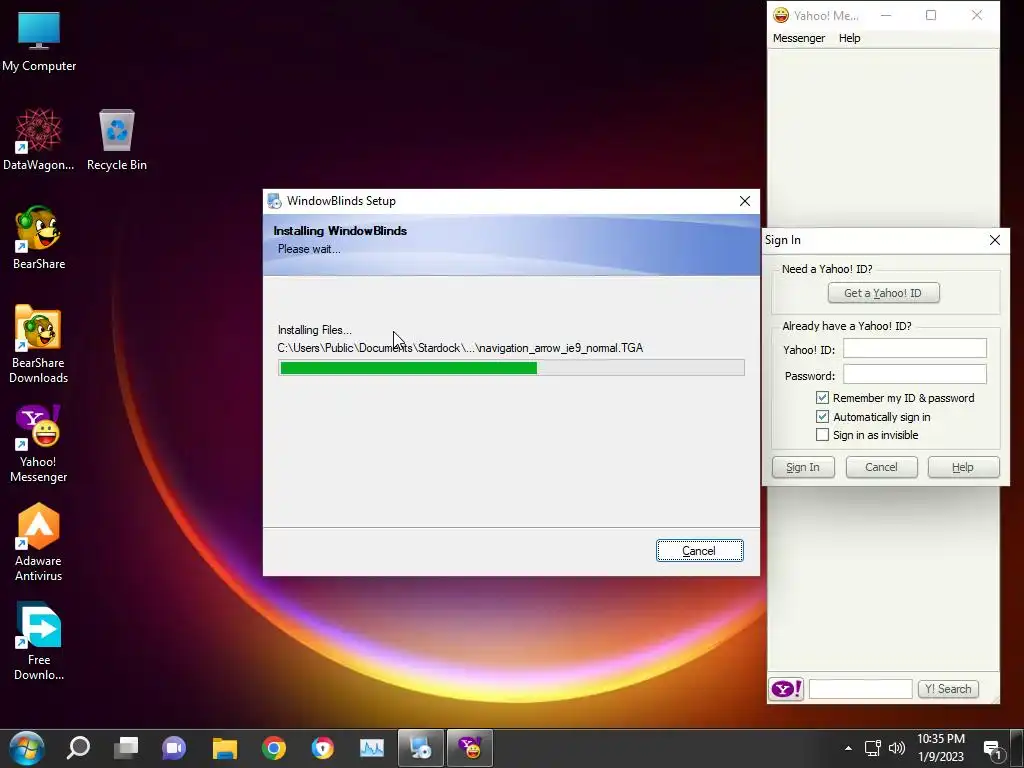Click the installation progress bar
Screen dimensions: 1024x768
click(x=511, y=368)
